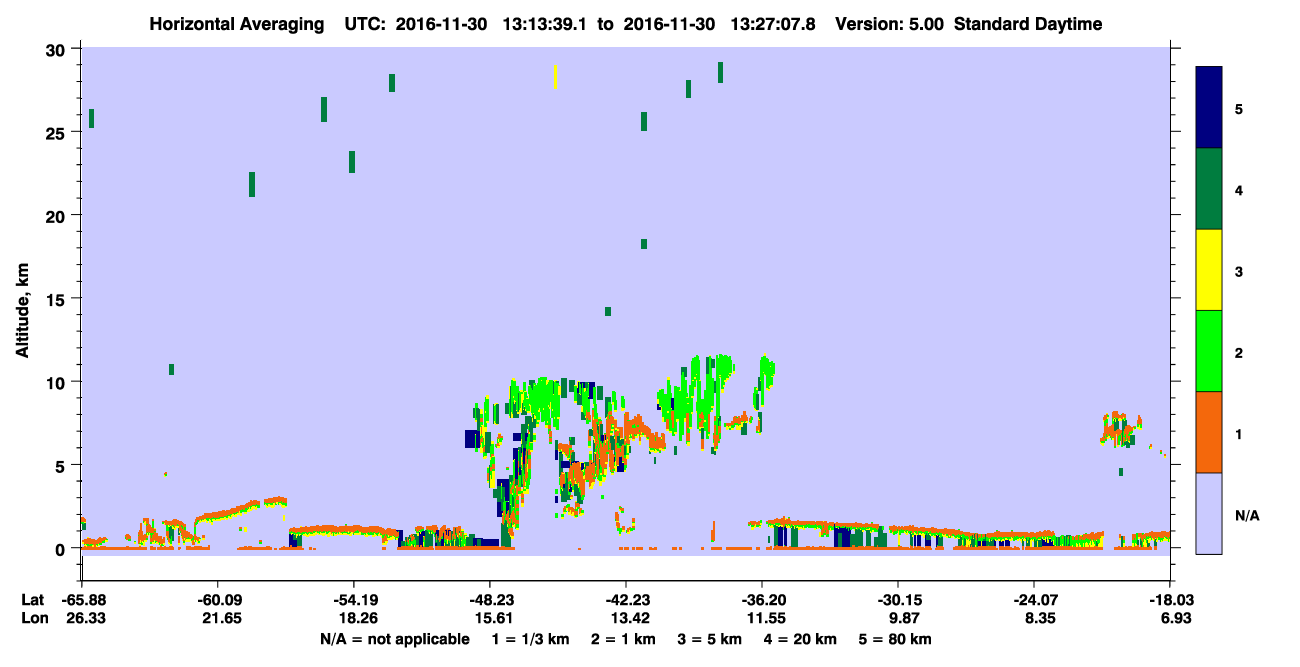
Task: Click the 'N/A = not applicable' legend text
Action: point(394,639)
